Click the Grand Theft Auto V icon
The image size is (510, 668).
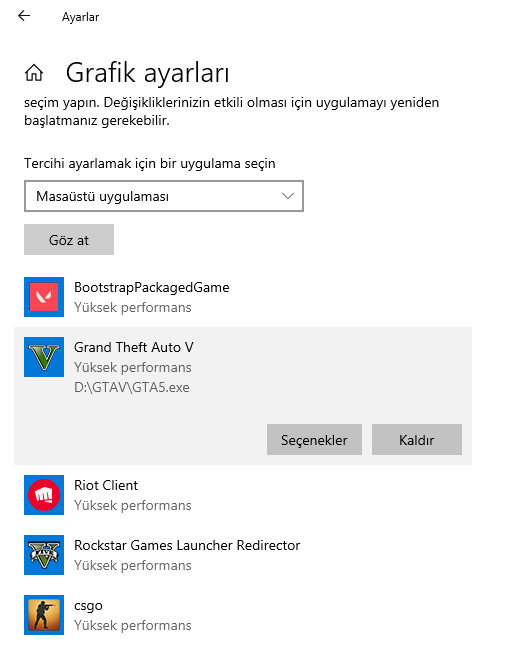44,357
